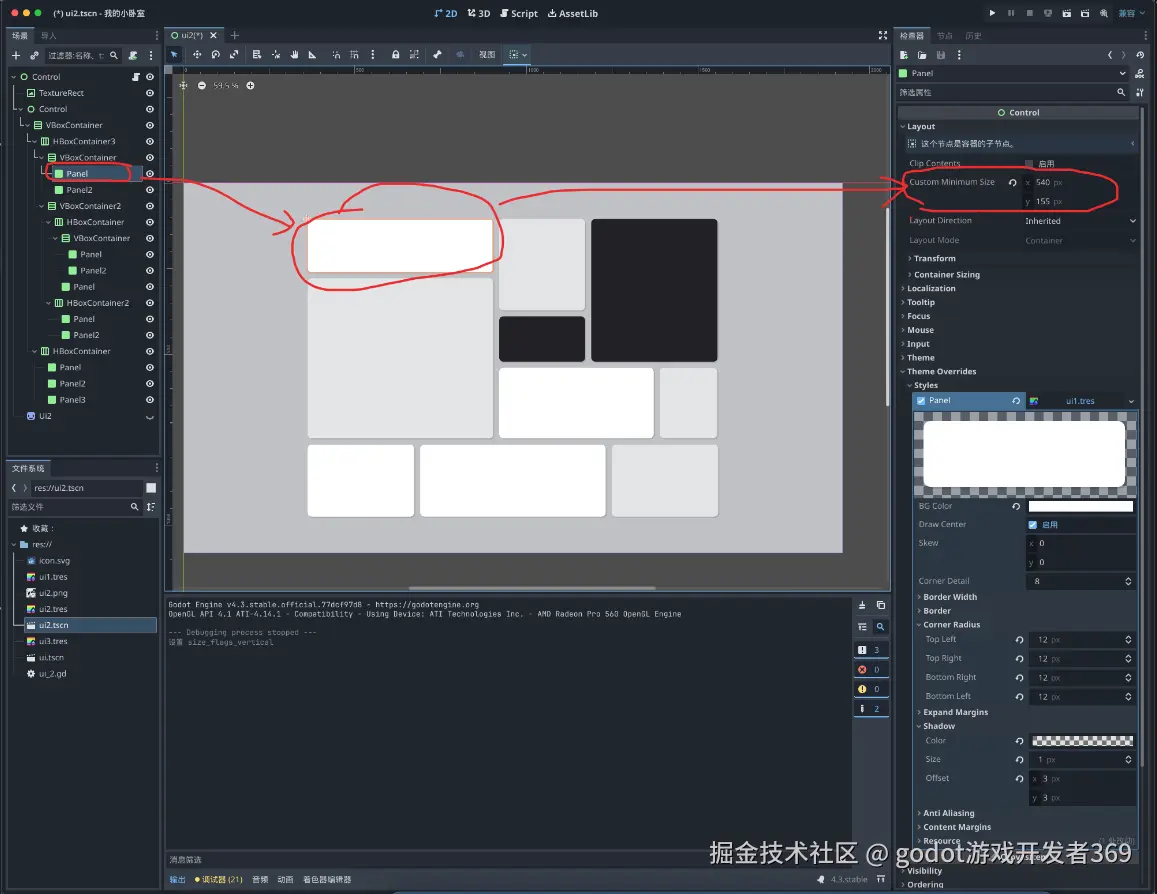This screenshot has width=1157, height=894.
Task: Expand the Anti Aliasing section
Action: [947, 814]
